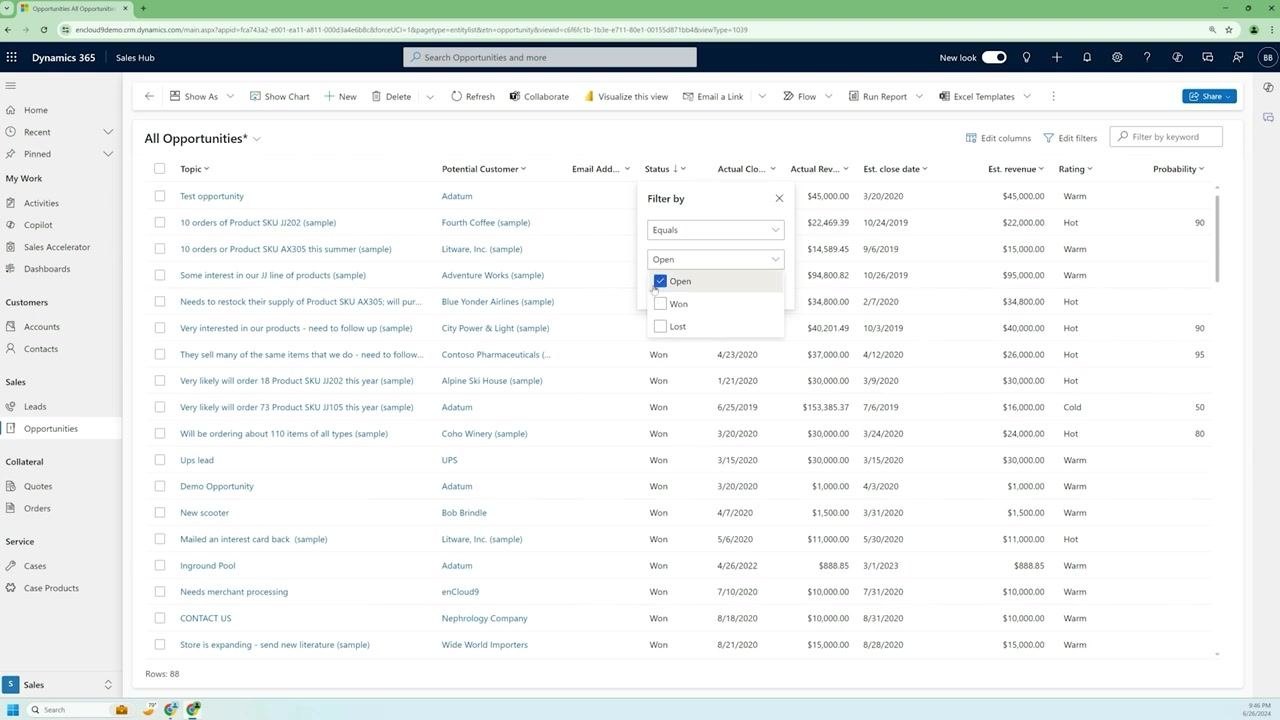The width and height of the screenshot is (1280, 720).
Task: Open the Fourth Coffee (sample) customer link
Action: (x=486, y=222)
